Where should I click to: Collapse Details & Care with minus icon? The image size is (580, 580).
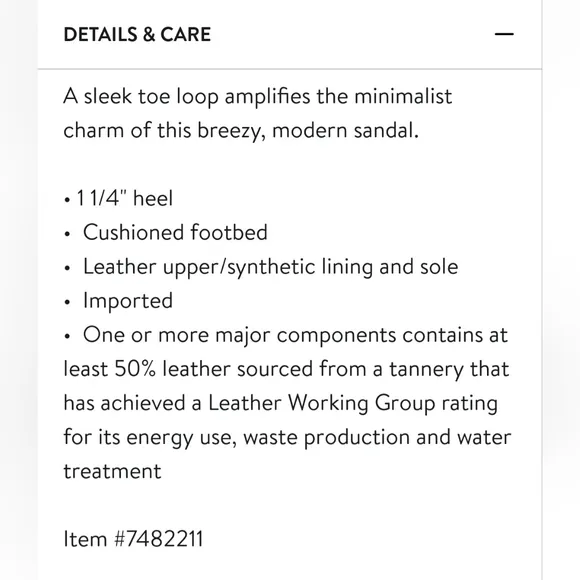504,34
